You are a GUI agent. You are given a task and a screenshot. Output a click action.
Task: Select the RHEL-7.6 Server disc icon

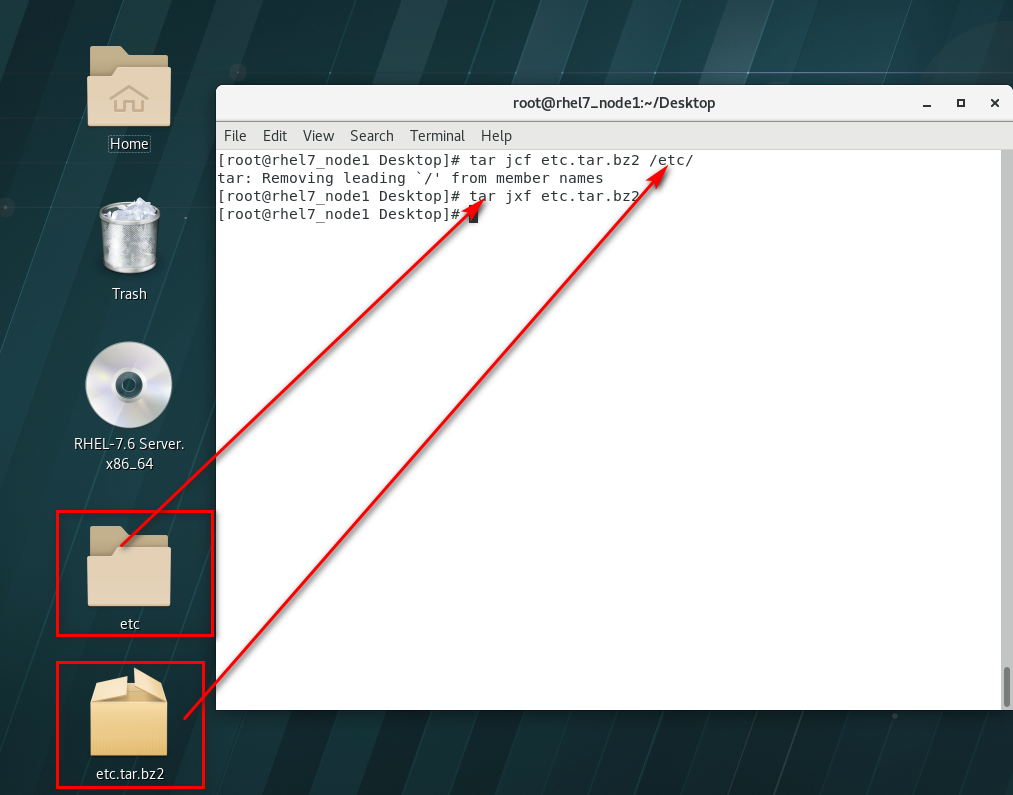tap(129, 384)
